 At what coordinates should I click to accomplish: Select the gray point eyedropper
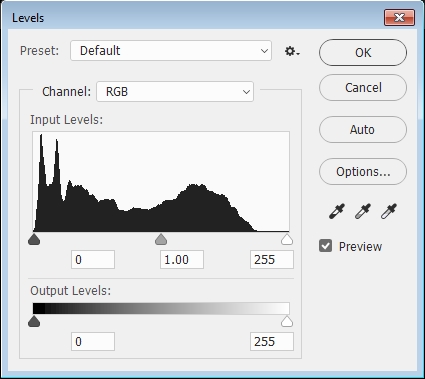363,212
